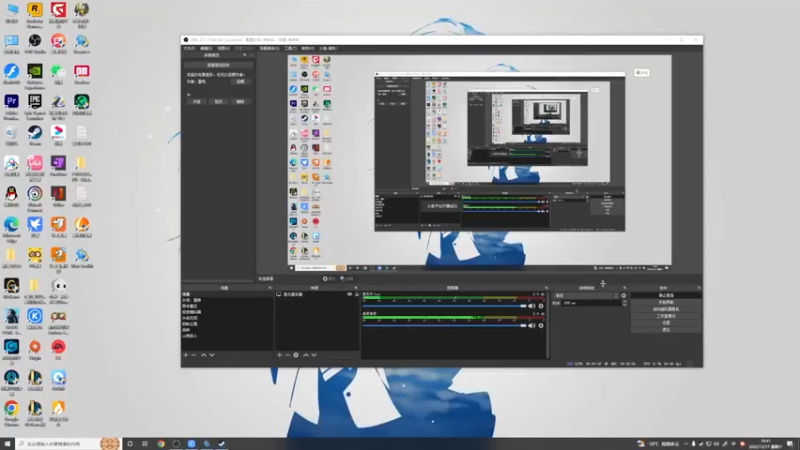The width and height of the screenshot is (800, 450).
Task: Click the Windows taskbar search box
Action: (x=68, y=444)
